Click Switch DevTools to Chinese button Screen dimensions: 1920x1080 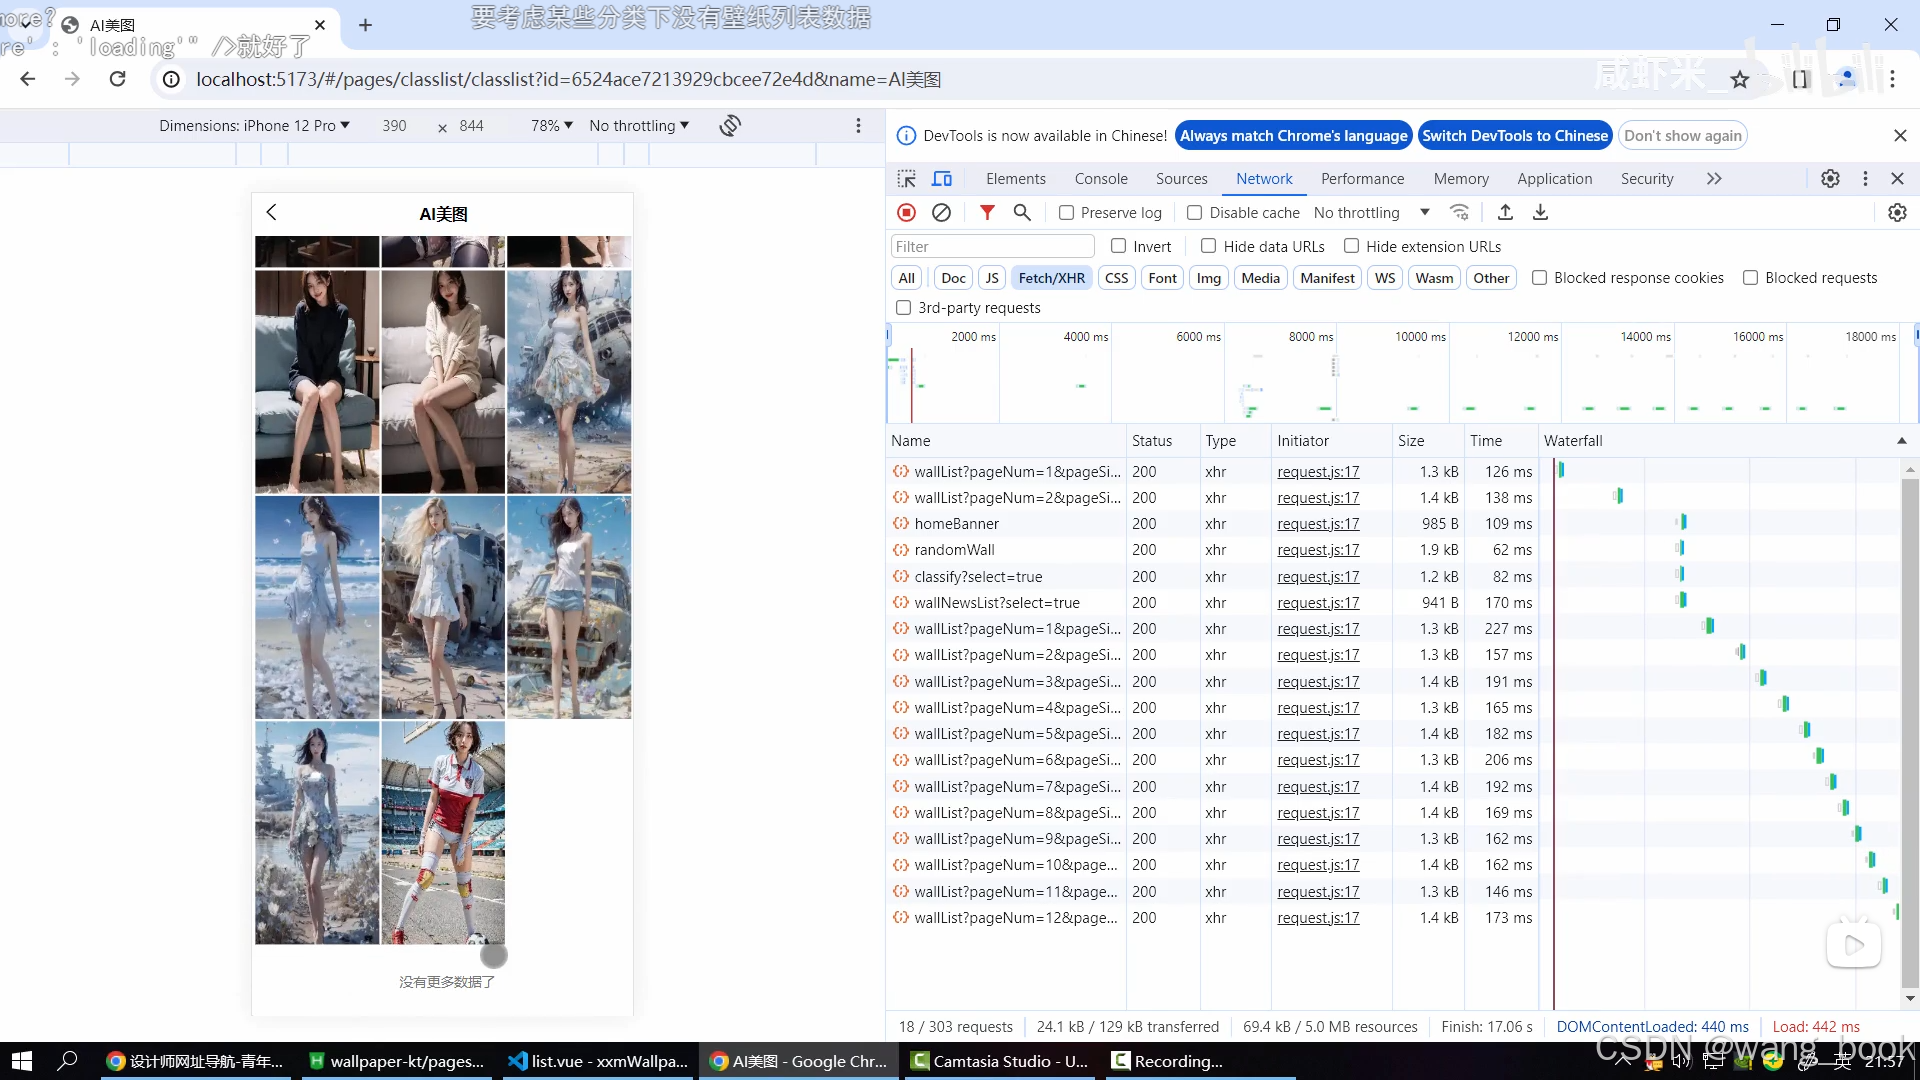[1514, 135]
